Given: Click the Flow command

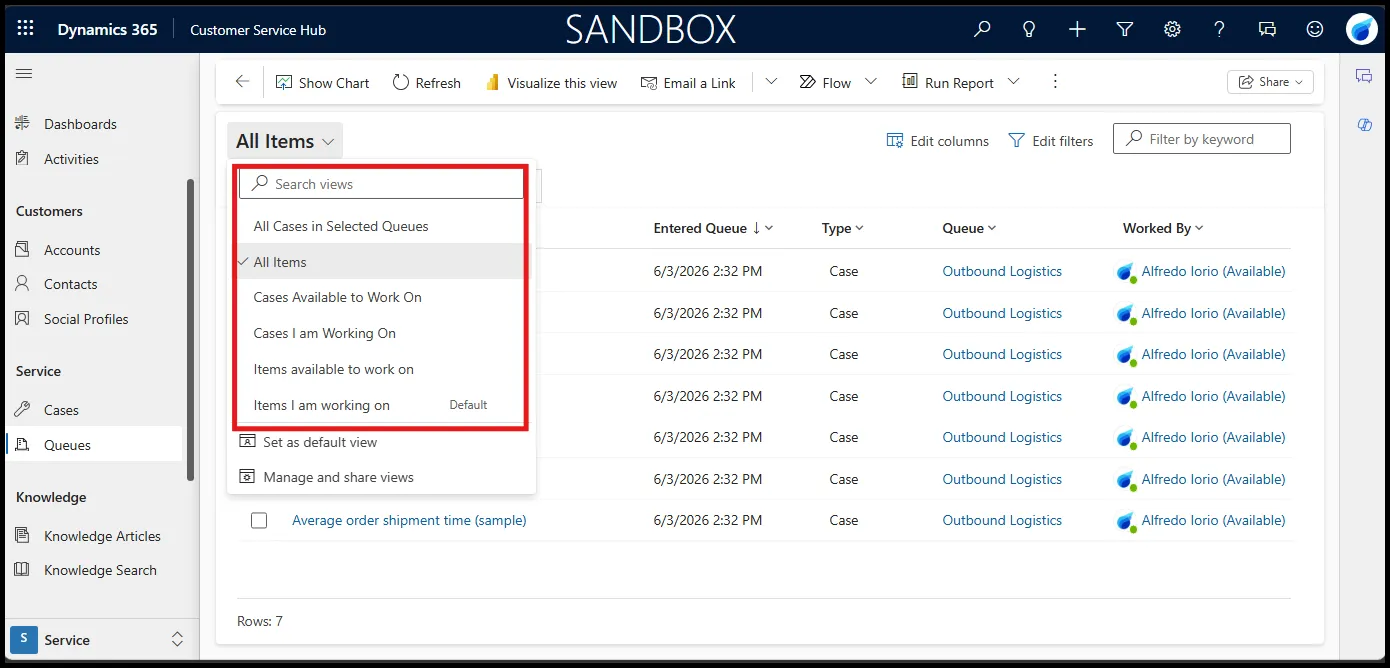Looking at the screenshot, I should 825,83.
